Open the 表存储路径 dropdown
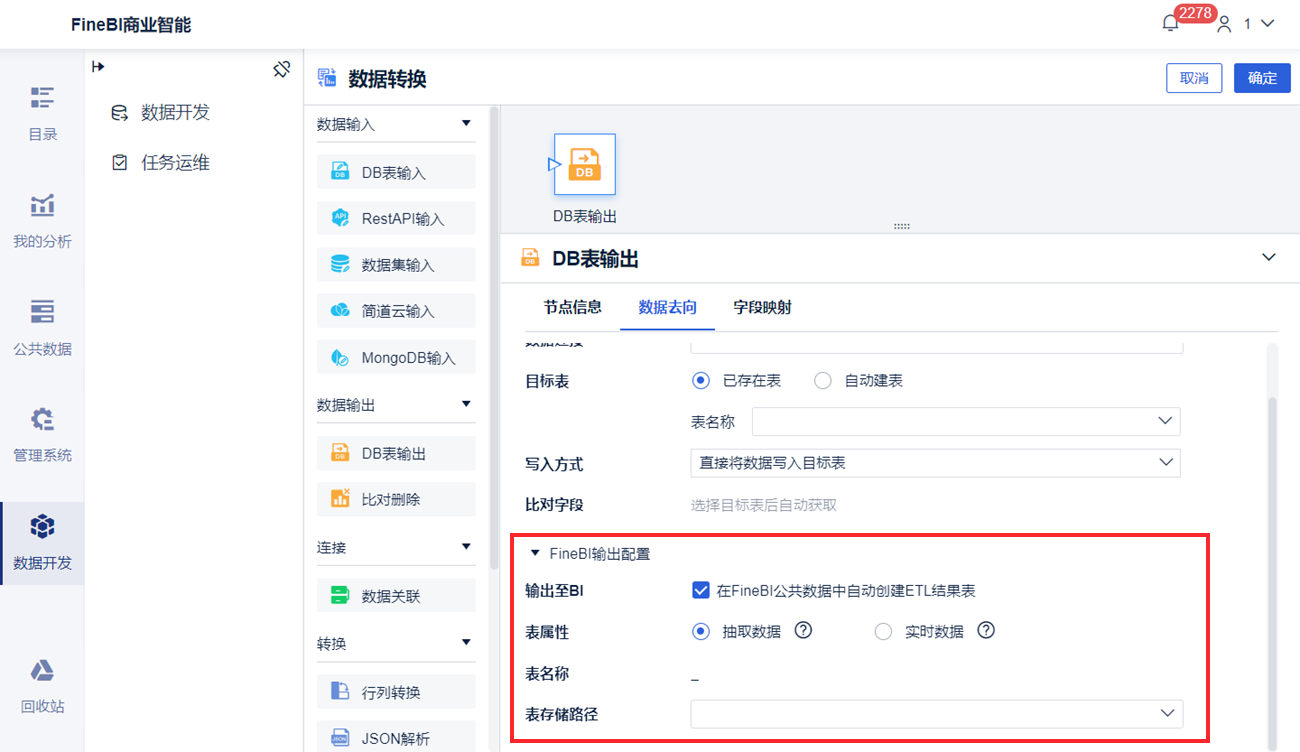This screenshot has width=1300, height=752. click(x=937, y=713)
